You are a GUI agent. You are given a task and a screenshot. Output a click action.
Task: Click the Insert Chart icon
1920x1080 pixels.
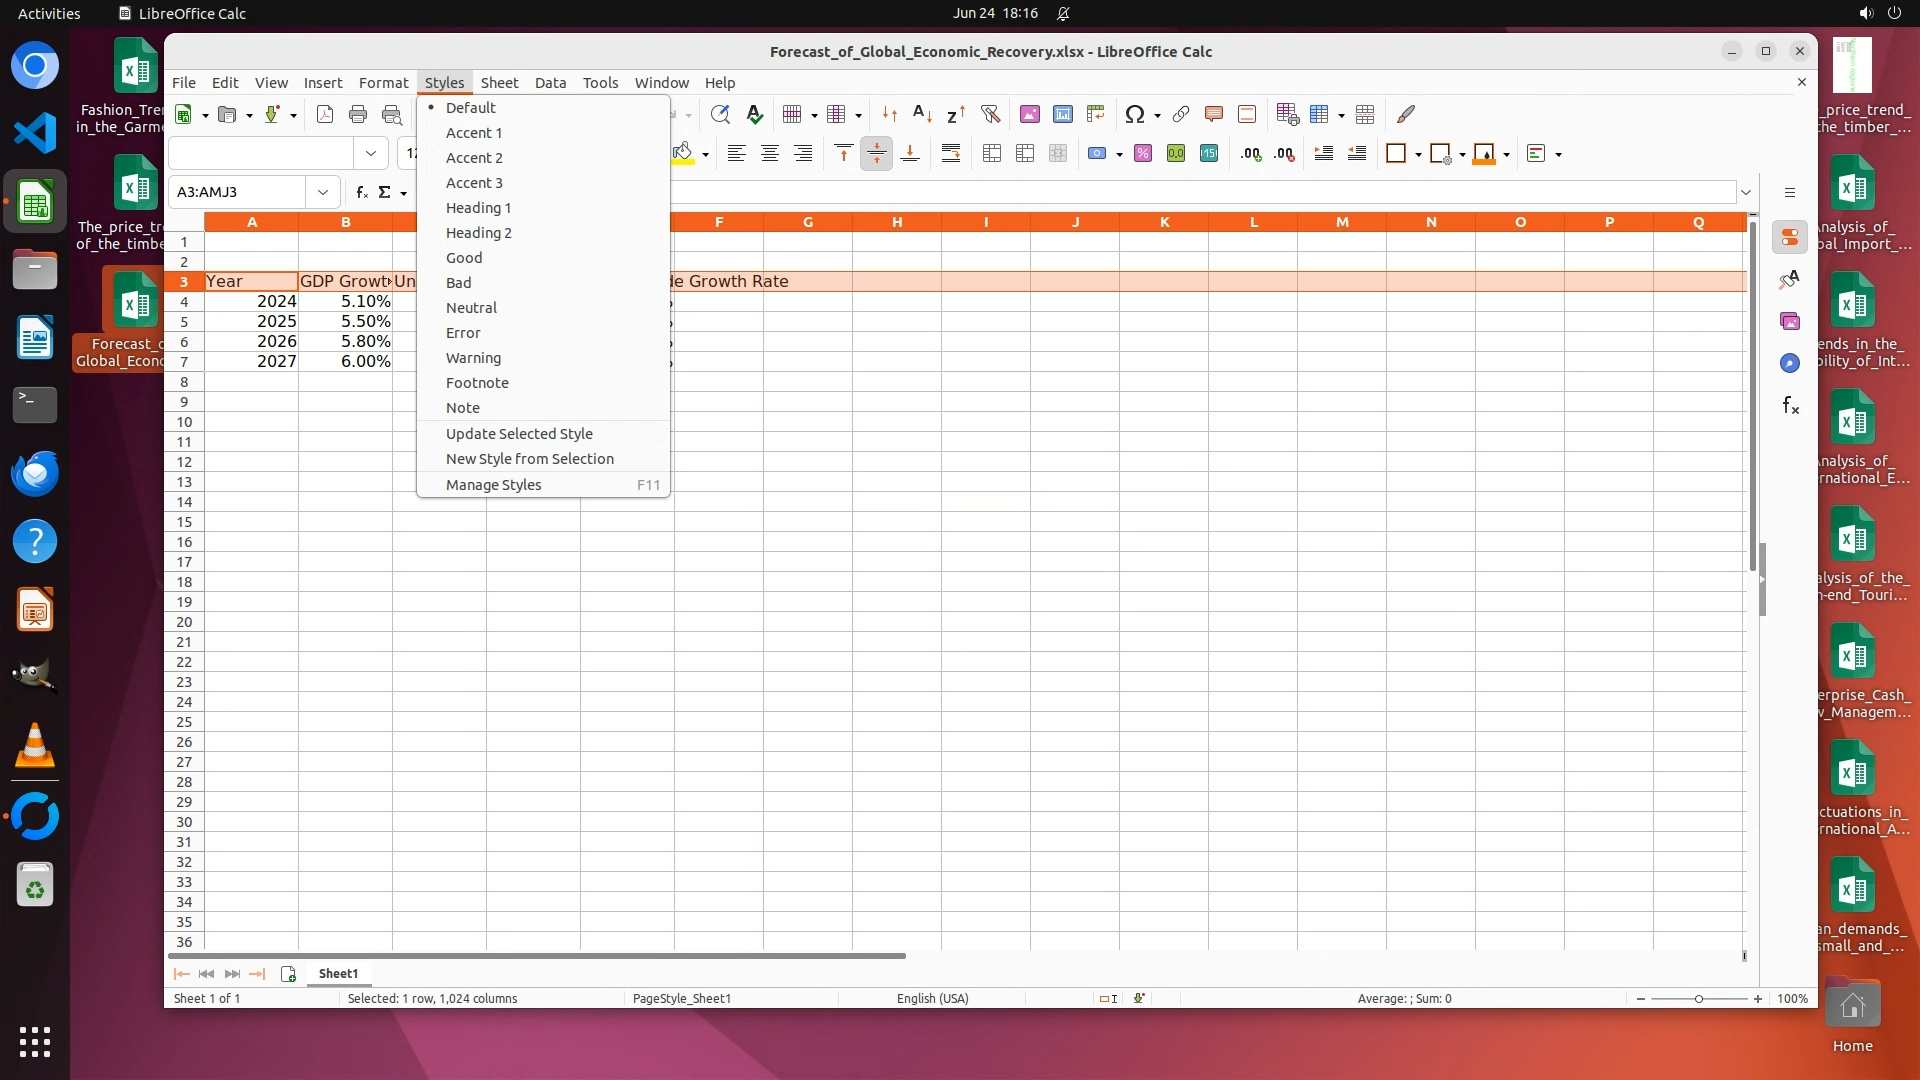point(1063,114)
